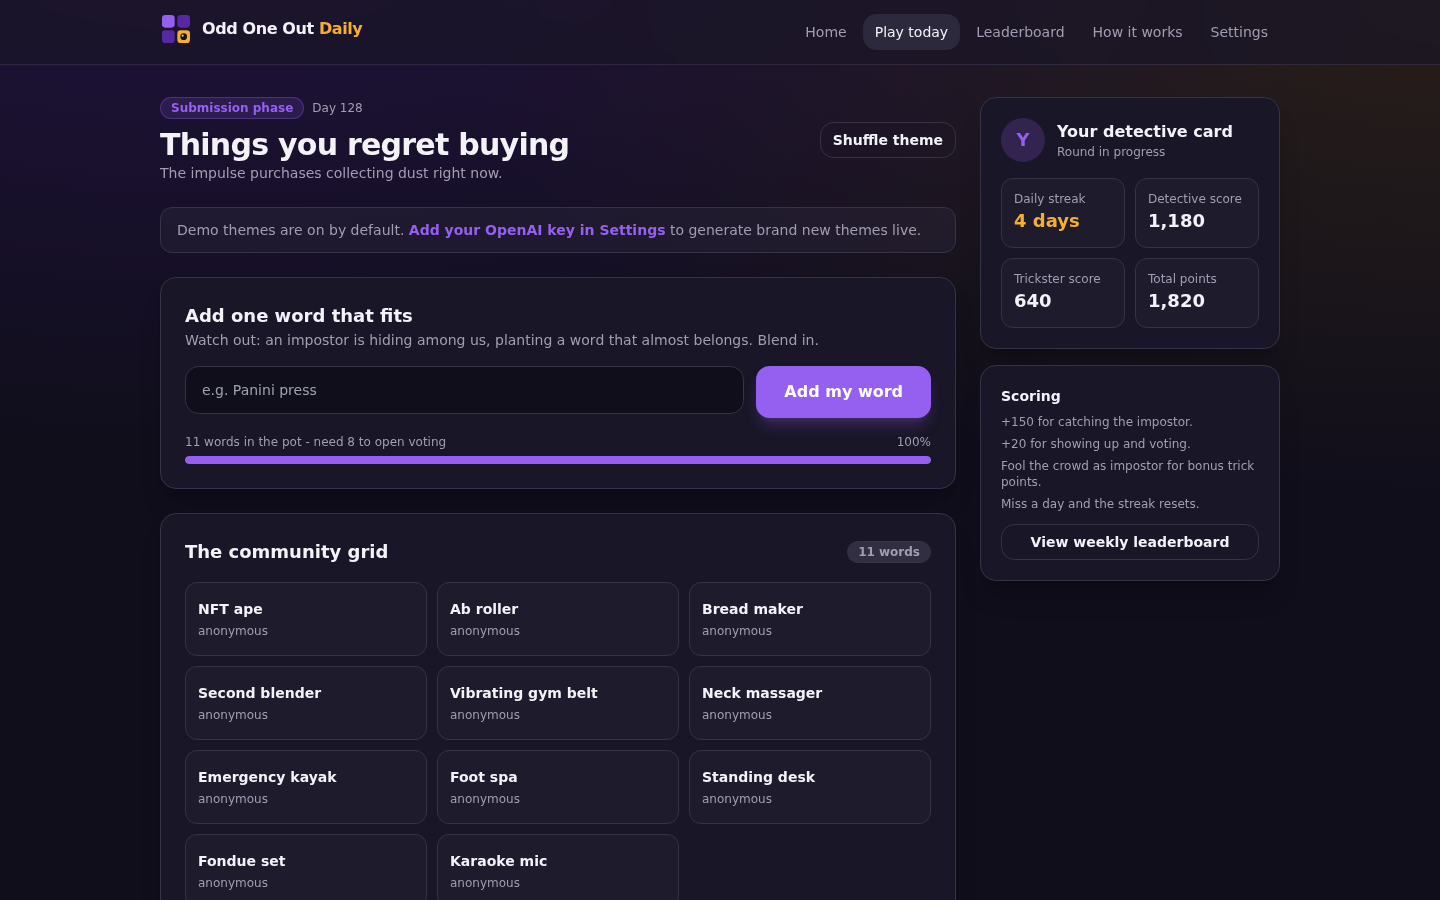The height and width of the screenshot is (900, 1440).
Task: Pick the Vibrating gym belt card
Action: pyautogui.click(x=558, y=703)
